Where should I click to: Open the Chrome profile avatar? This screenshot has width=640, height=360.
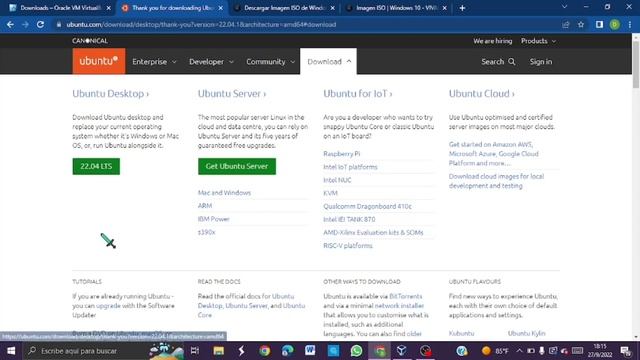615,24
